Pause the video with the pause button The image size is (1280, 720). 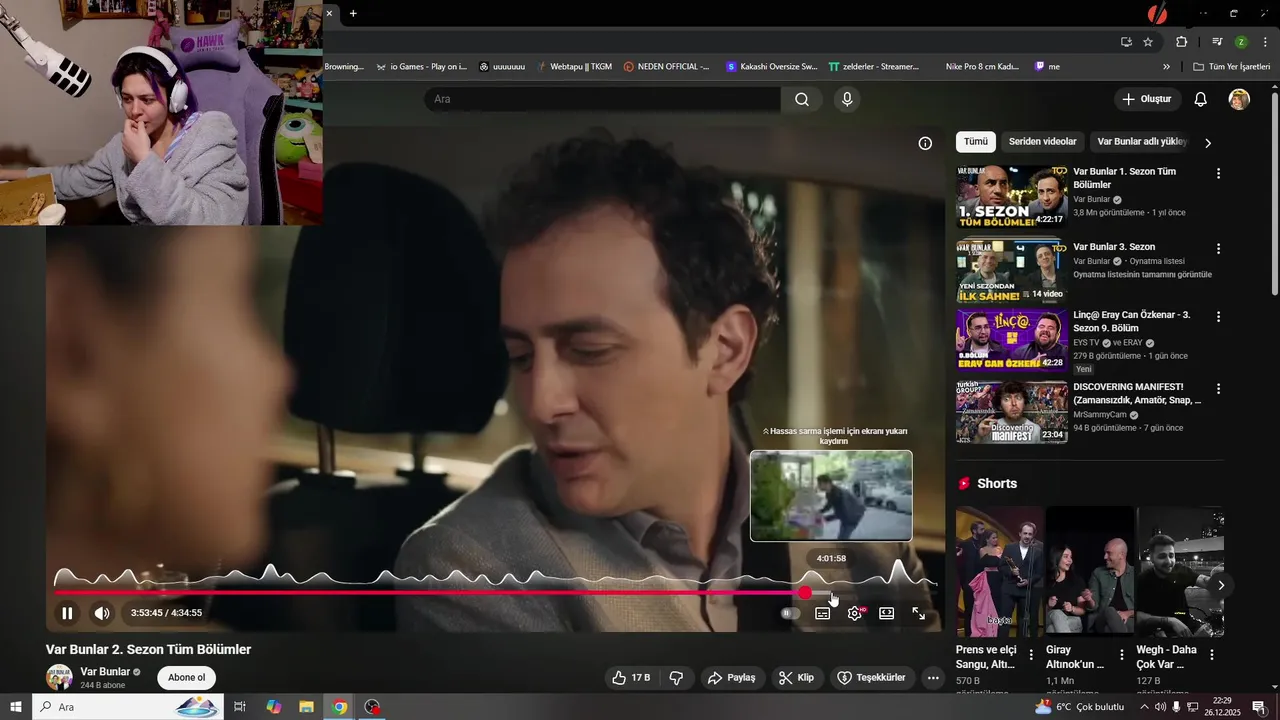click(67, 613)
